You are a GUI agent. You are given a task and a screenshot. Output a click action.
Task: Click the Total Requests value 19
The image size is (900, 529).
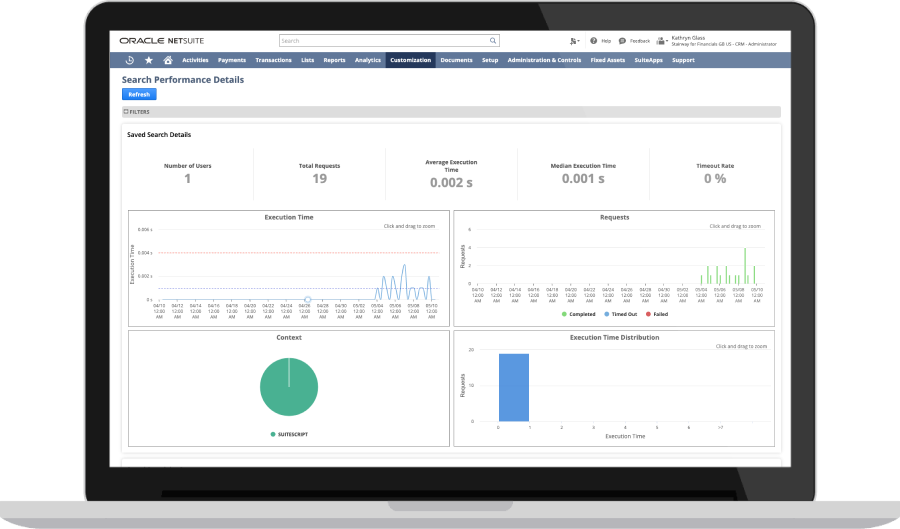pyautogui.click(x=320, y=179)
